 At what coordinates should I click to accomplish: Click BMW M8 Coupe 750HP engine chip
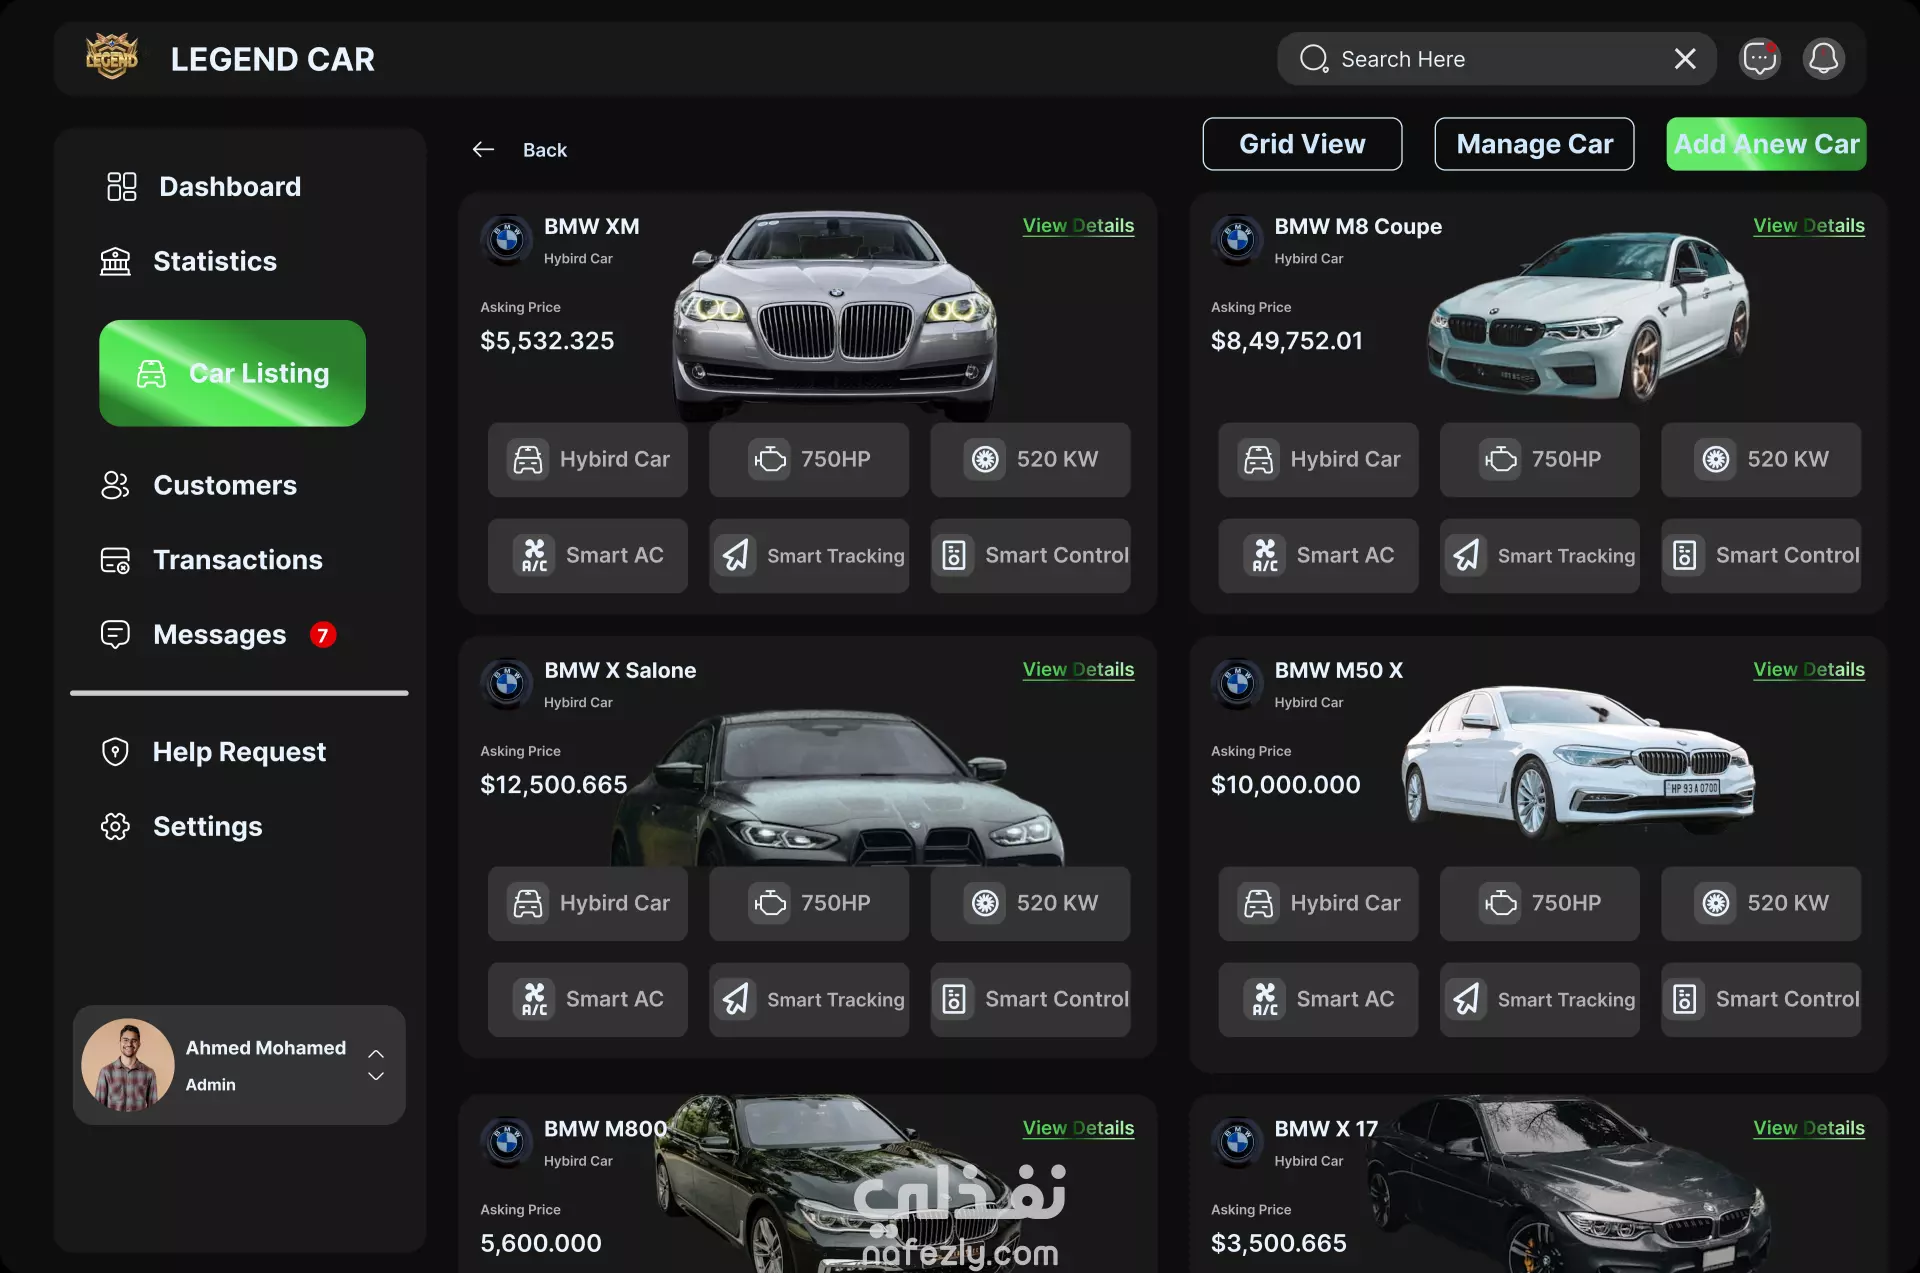click(x=1539, y=460)
